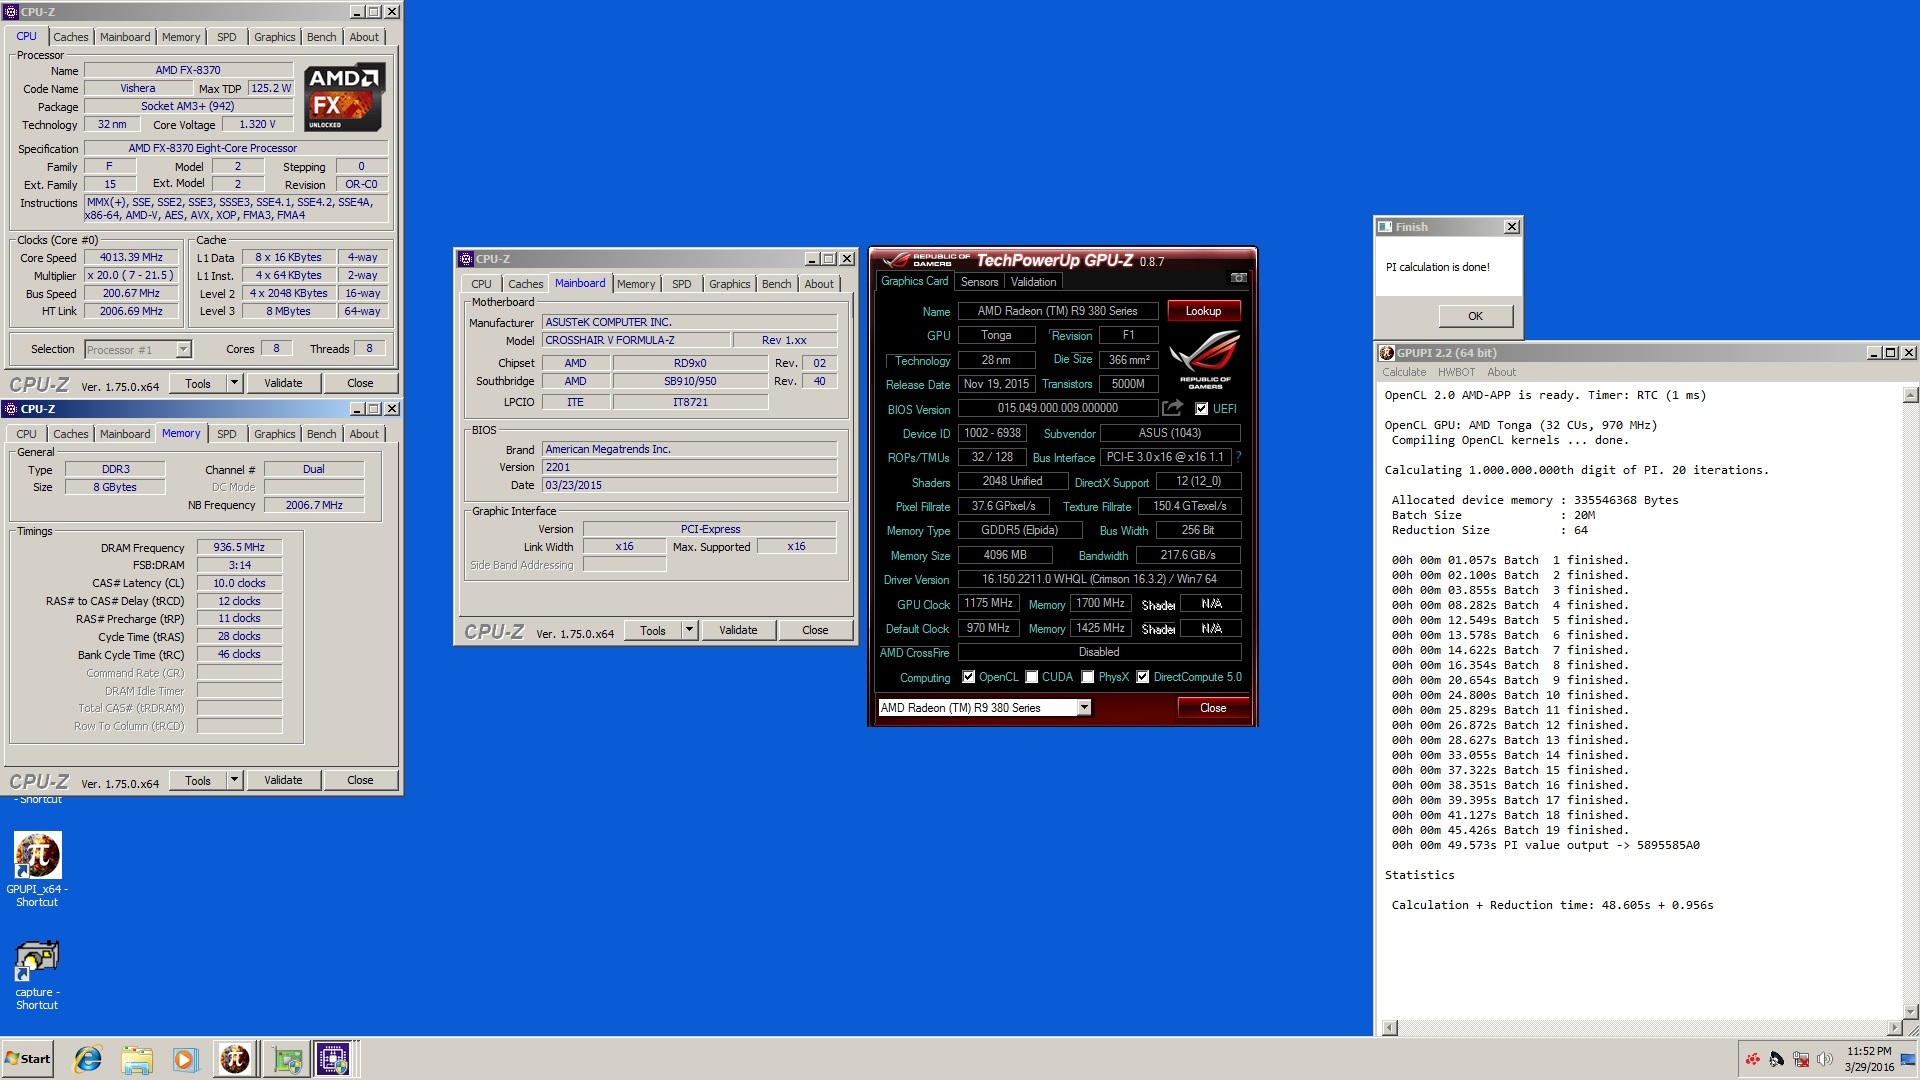Click the Start button
This screenshot has height=1080, width=1920.
tap(28, 1059)
